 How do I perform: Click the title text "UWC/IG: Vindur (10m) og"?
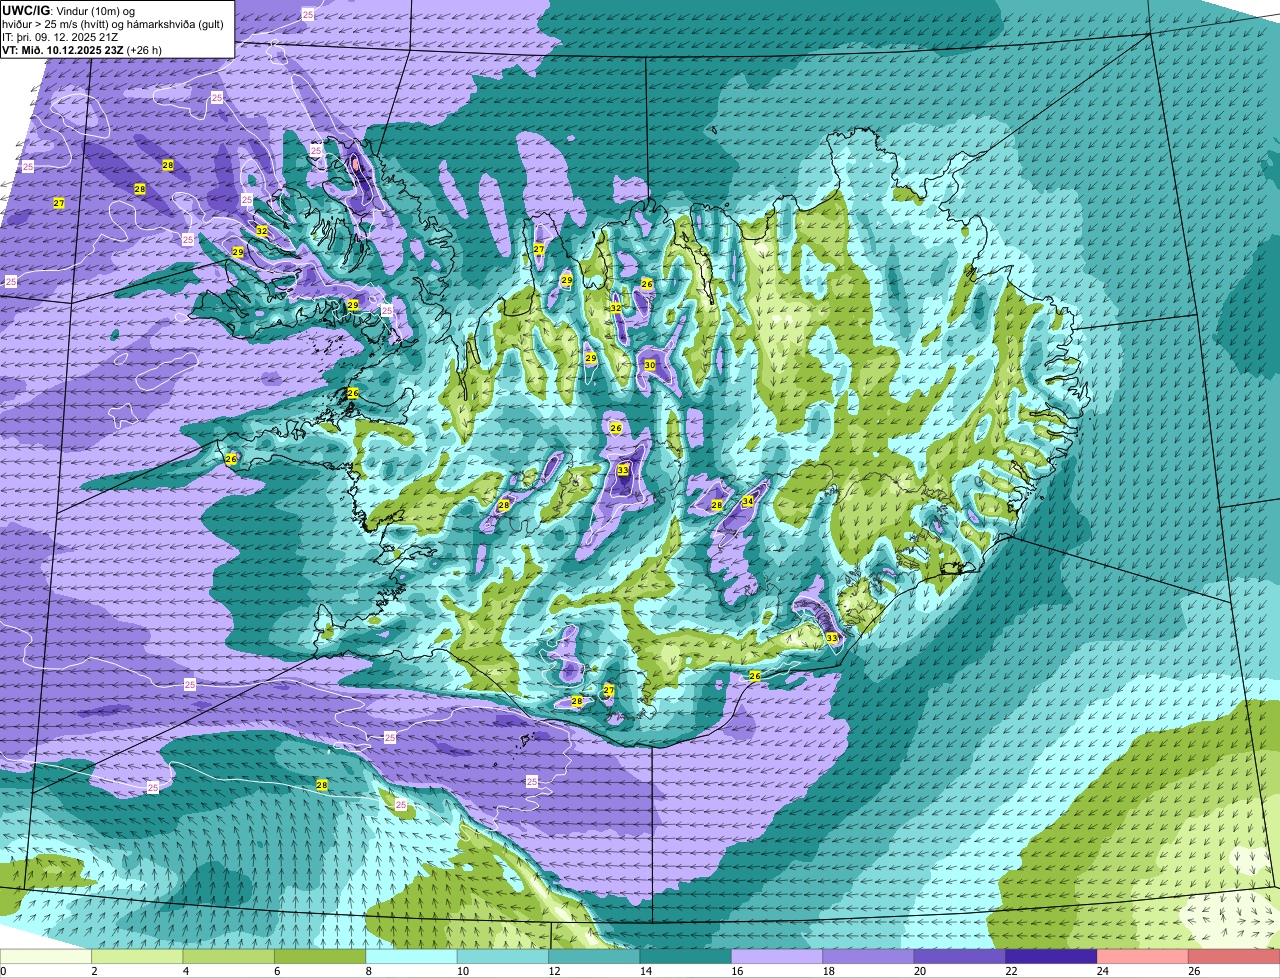click(68, 10)
